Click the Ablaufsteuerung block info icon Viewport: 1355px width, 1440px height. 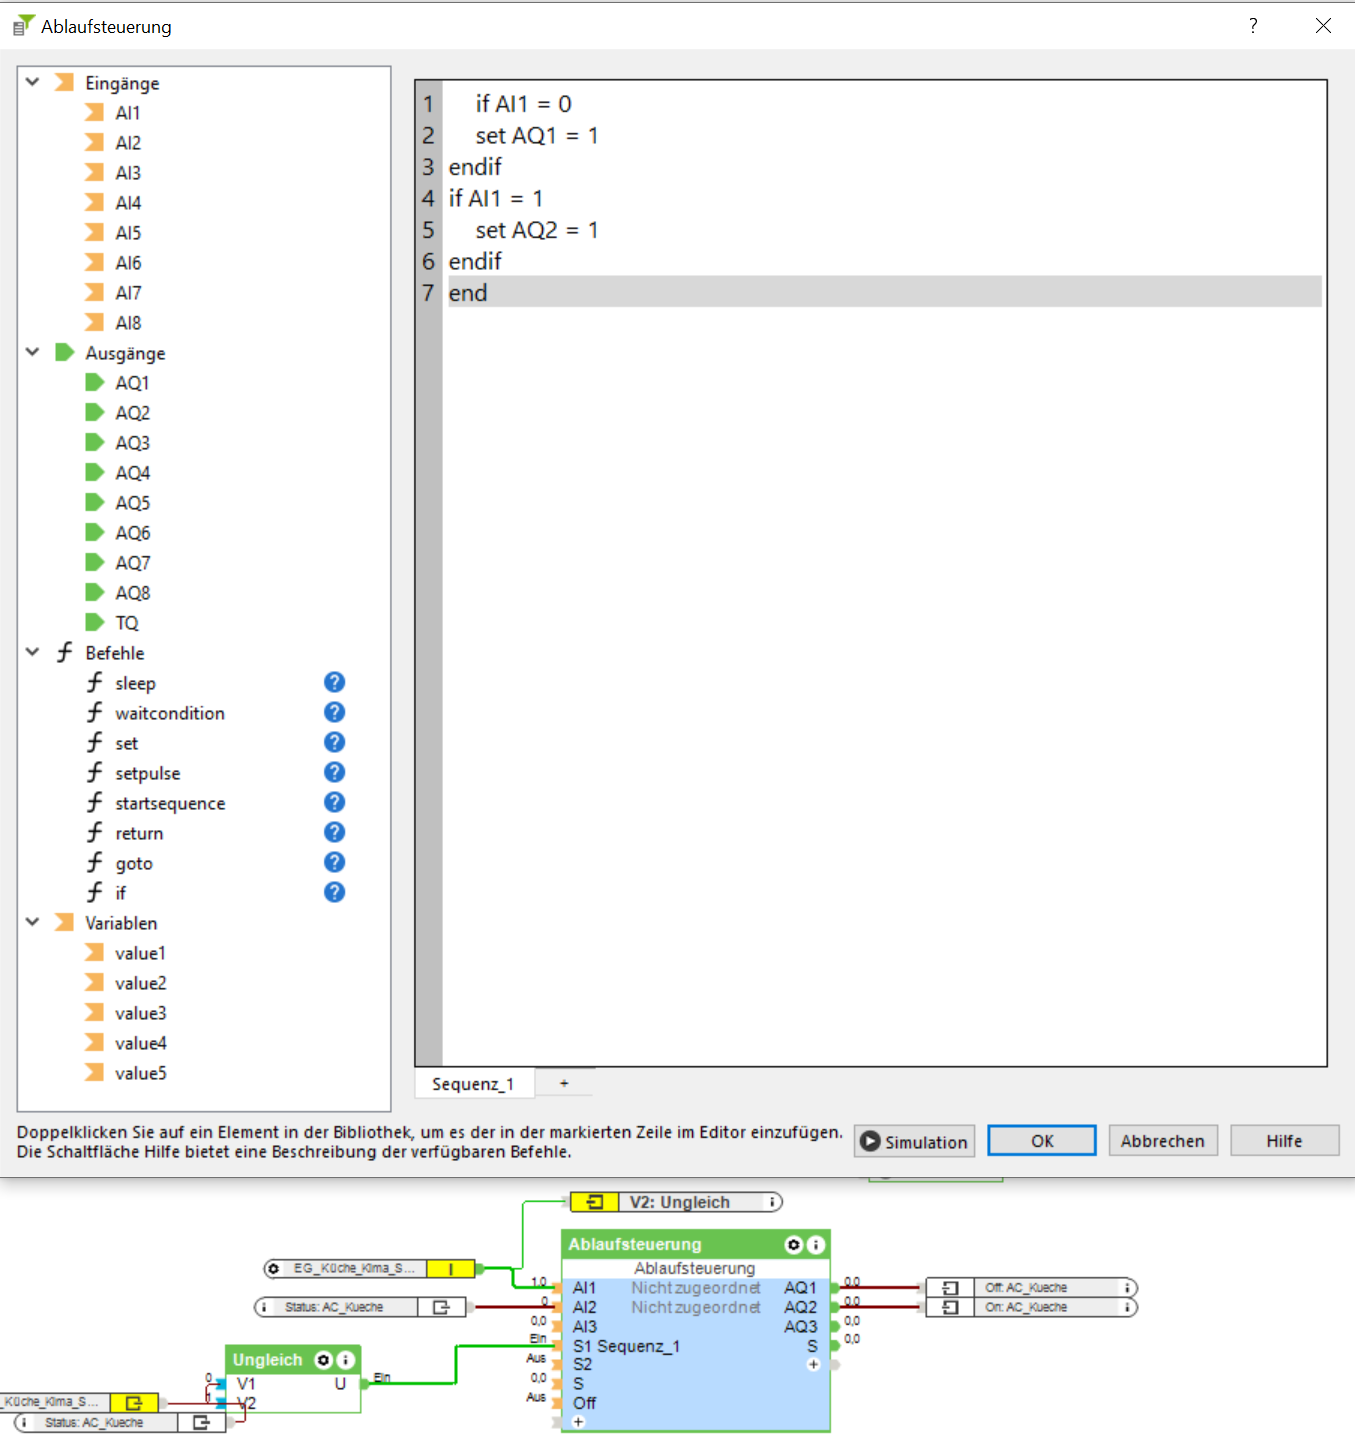(816, 1245)
